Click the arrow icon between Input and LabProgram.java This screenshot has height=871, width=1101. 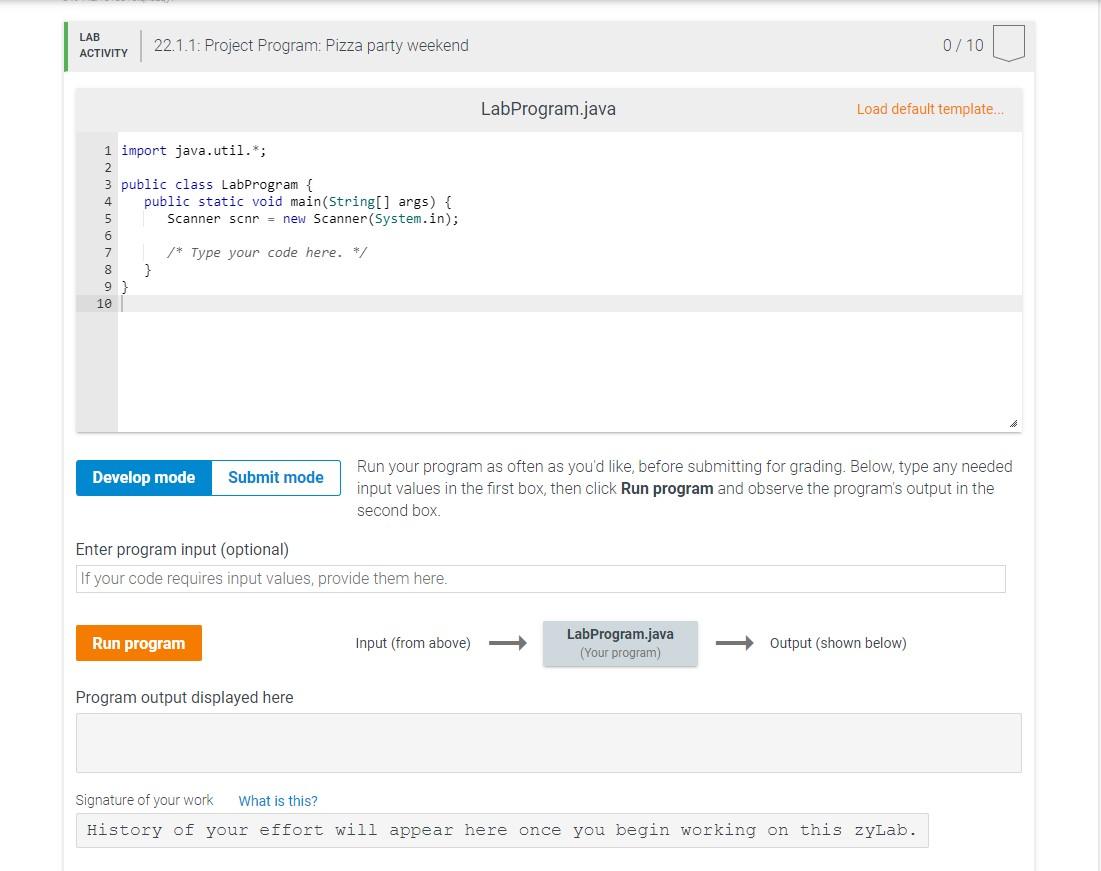506,643
